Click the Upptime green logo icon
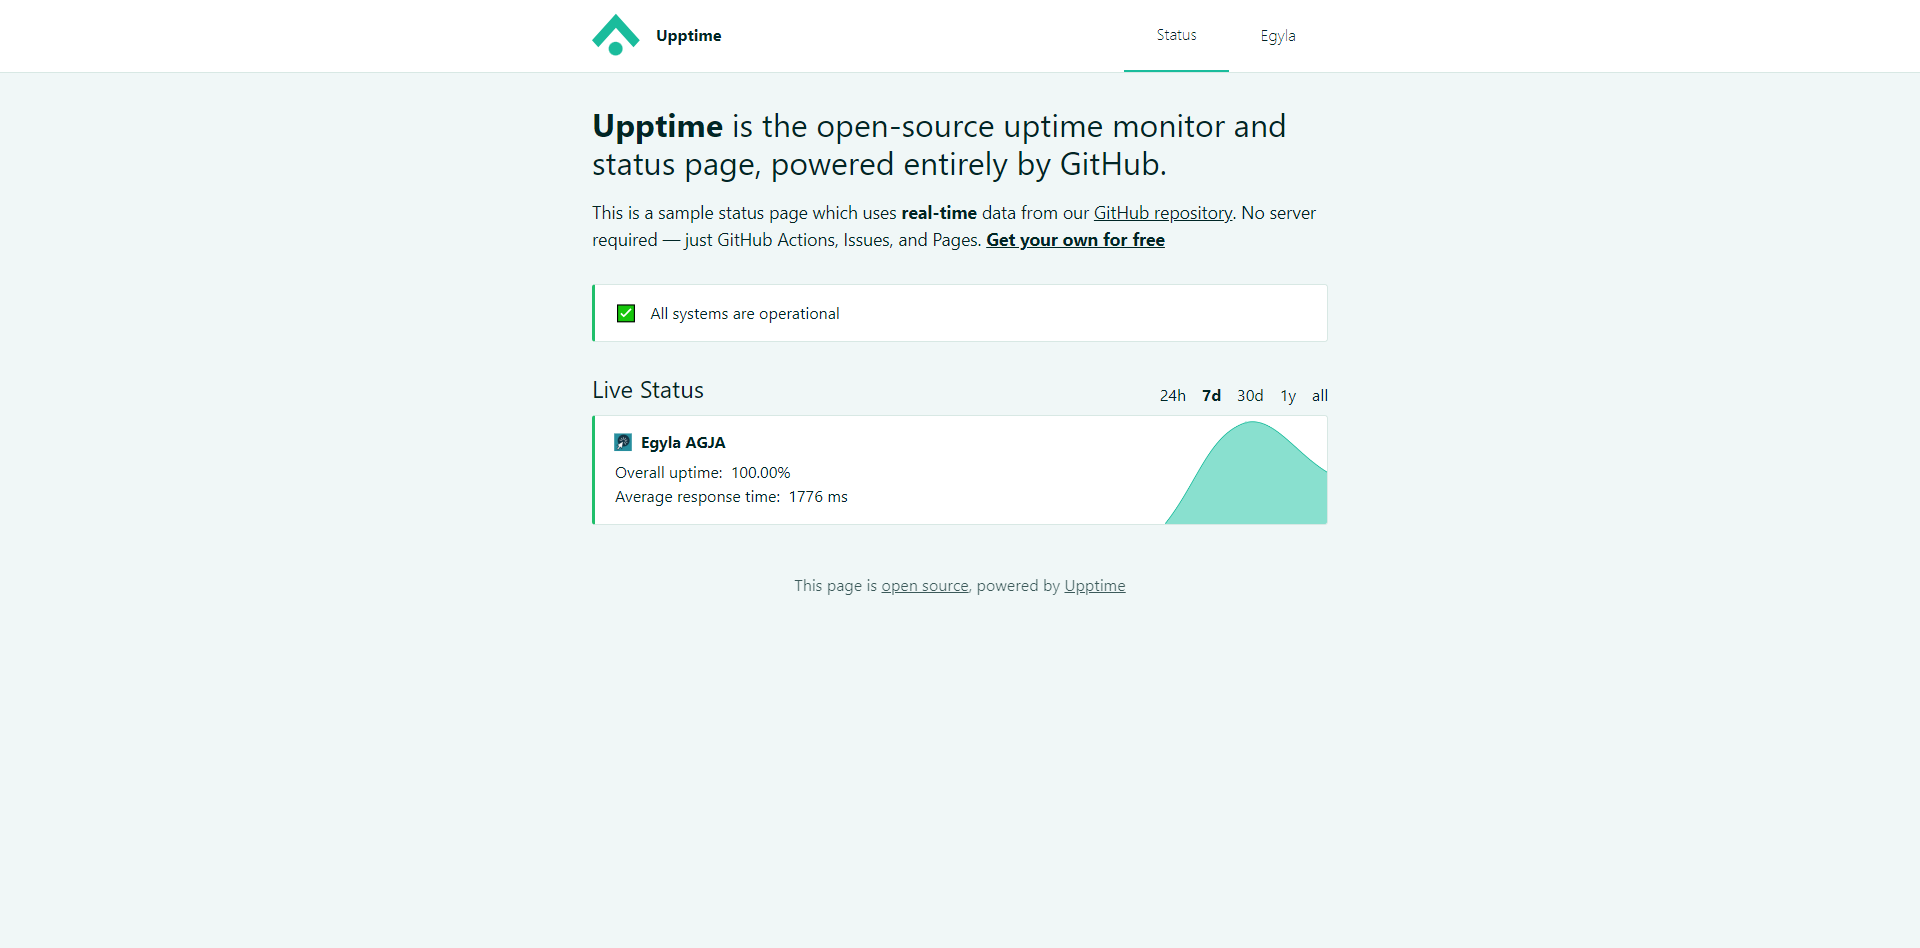 [x=615, y=35]
